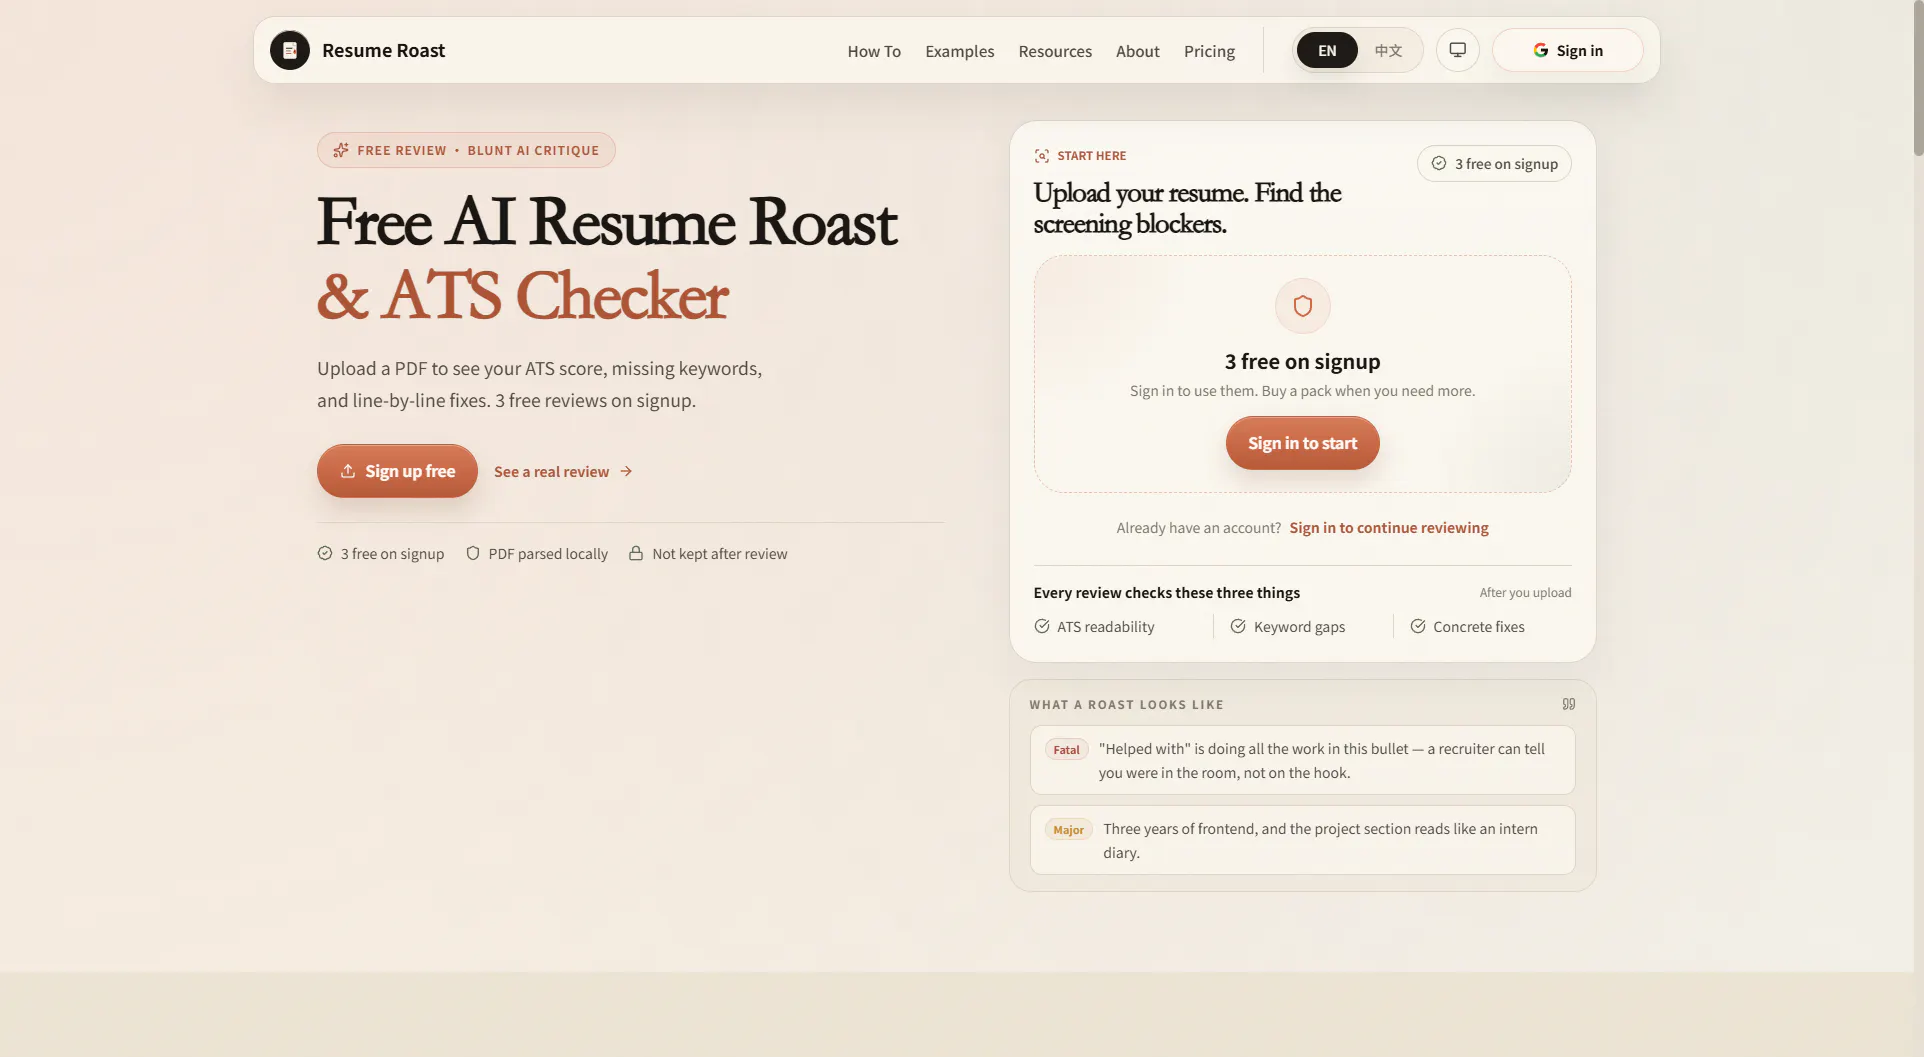Click the Sign up free button

pos(397,471)
